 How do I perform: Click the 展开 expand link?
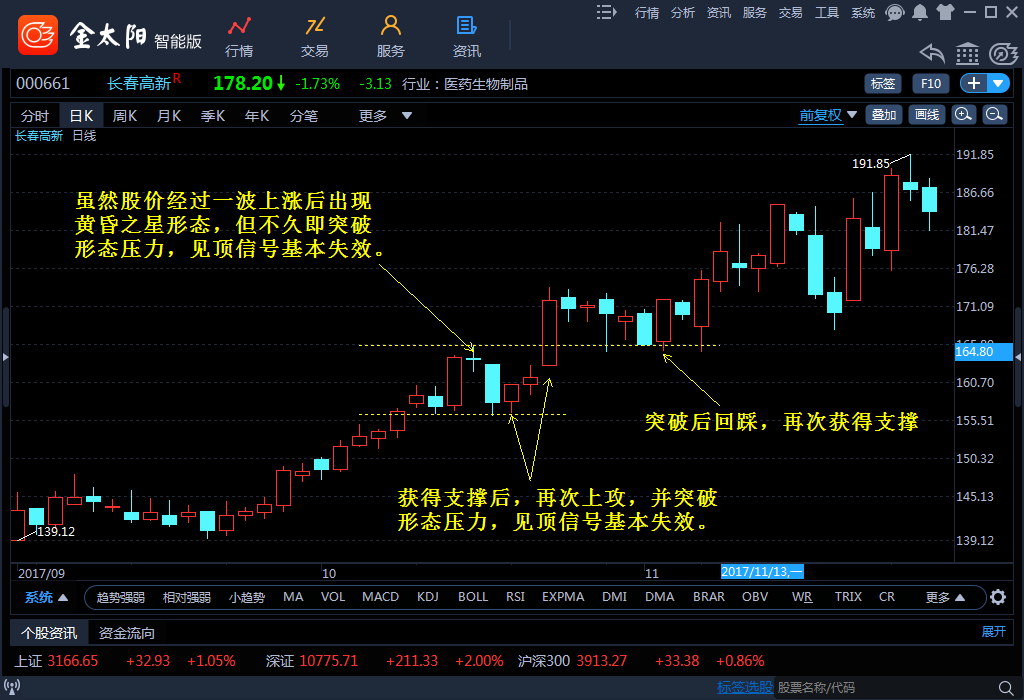pyautogui.click(x=993, y=632)
